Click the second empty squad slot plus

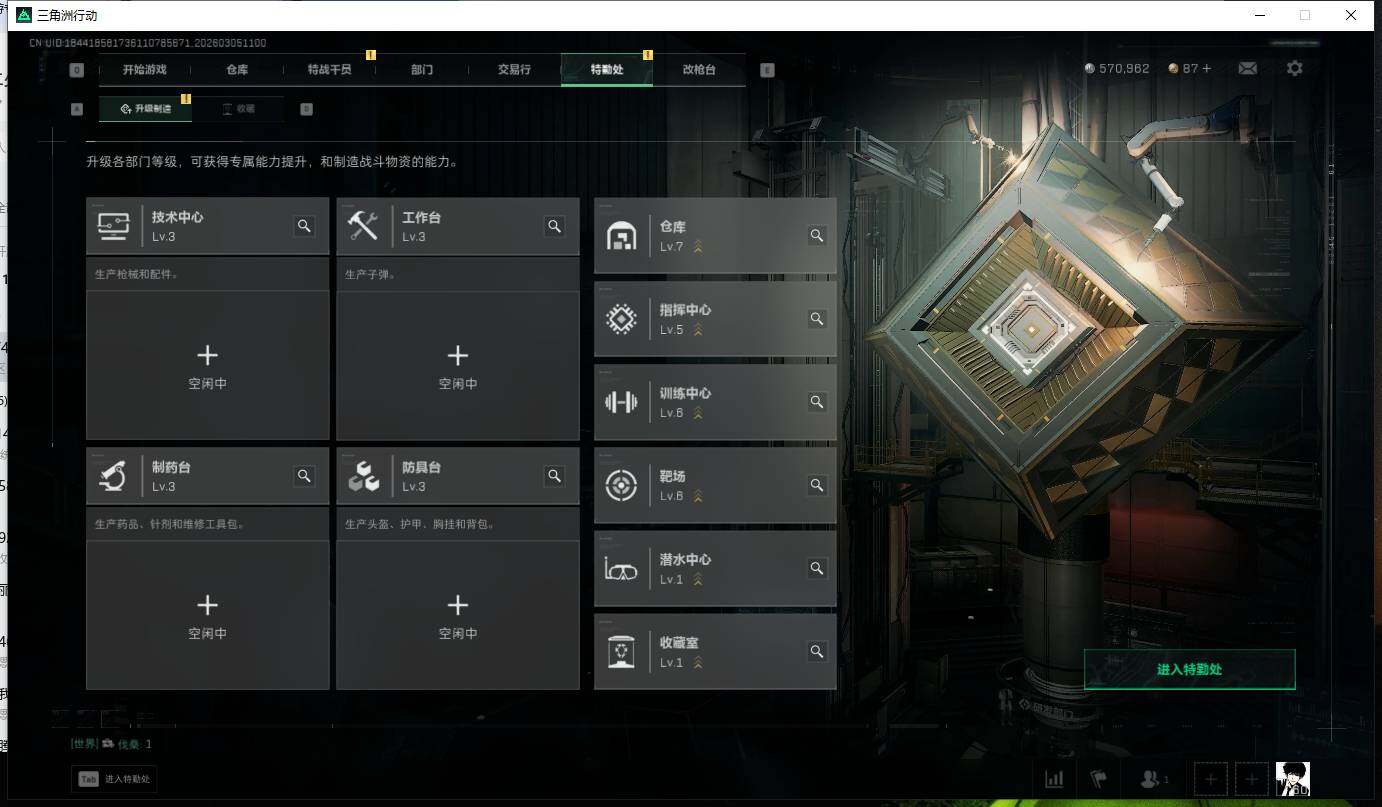(x=1251, y=779)
